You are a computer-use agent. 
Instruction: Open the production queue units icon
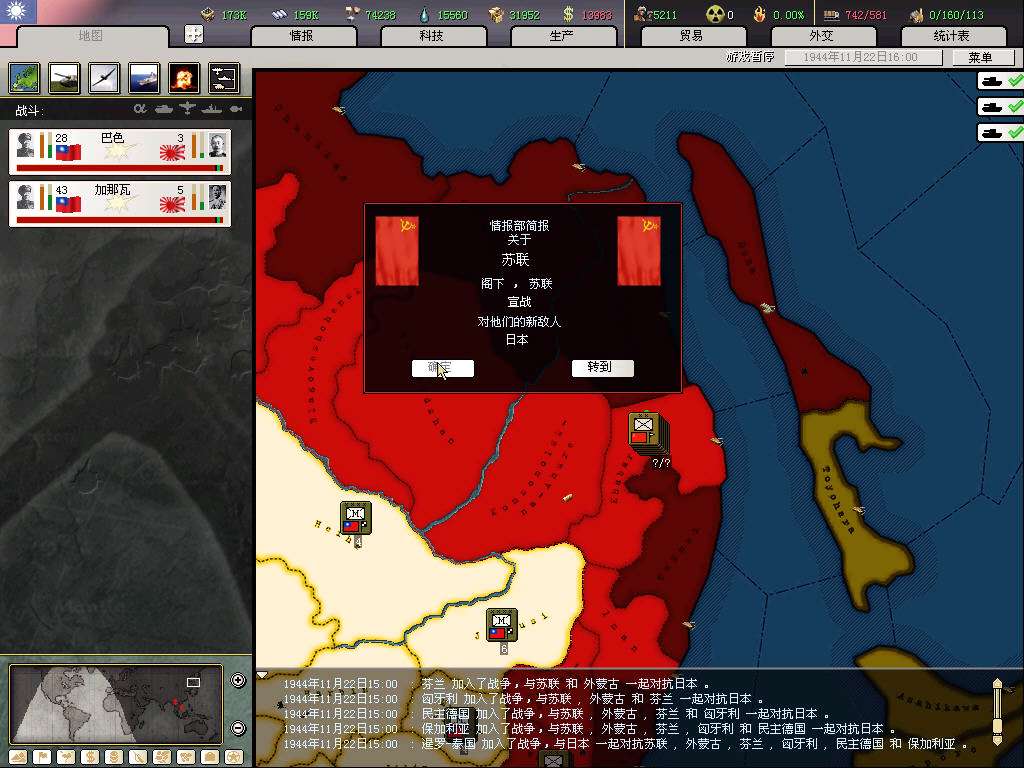(x=224, y=78)
